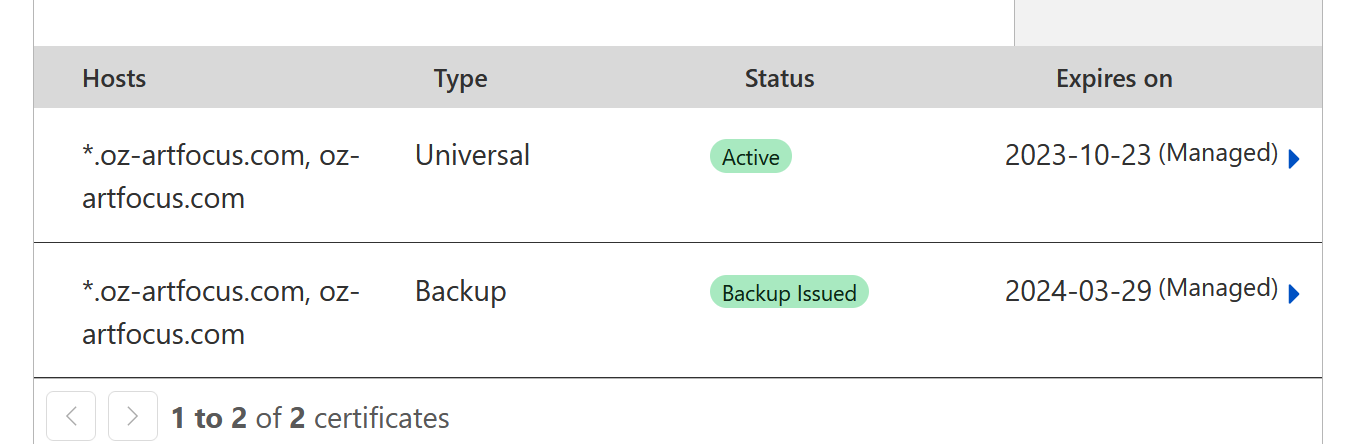
Task: Expand the Universal certificate row arrow
Action: [x=1294, y=159]
